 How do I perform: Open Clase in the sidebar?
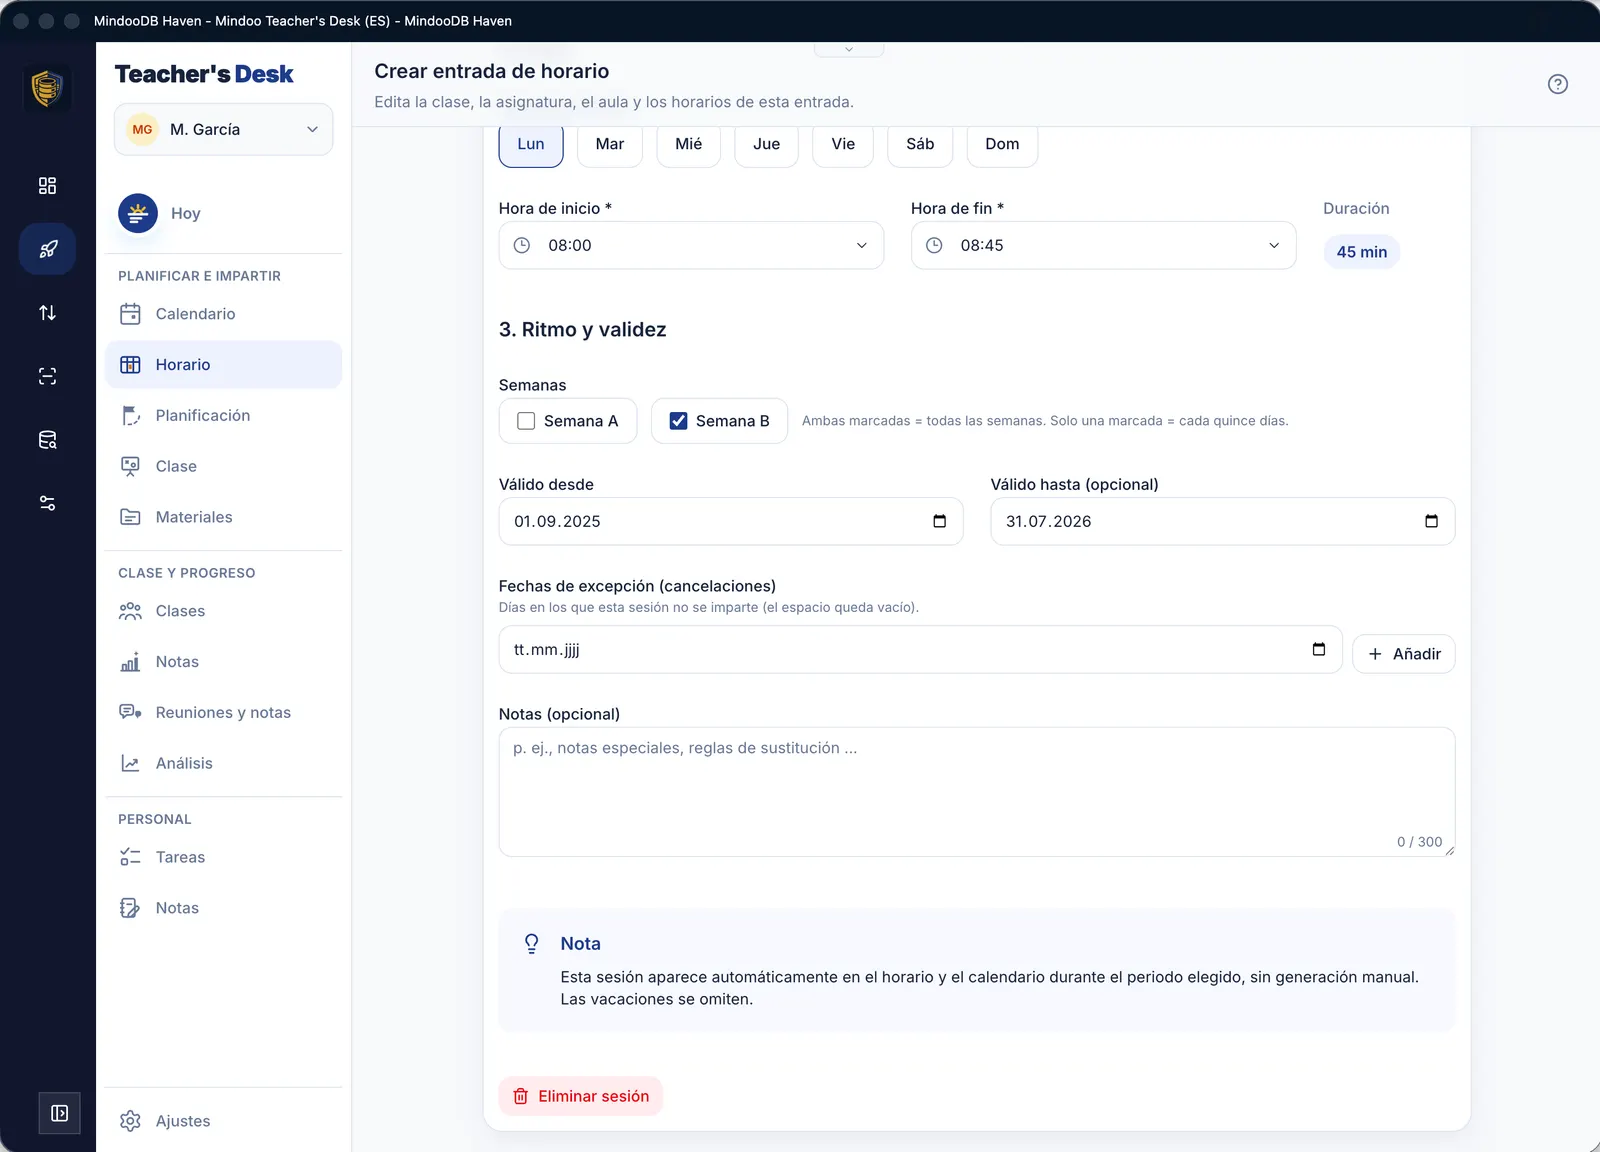click(x=223, y=466)
